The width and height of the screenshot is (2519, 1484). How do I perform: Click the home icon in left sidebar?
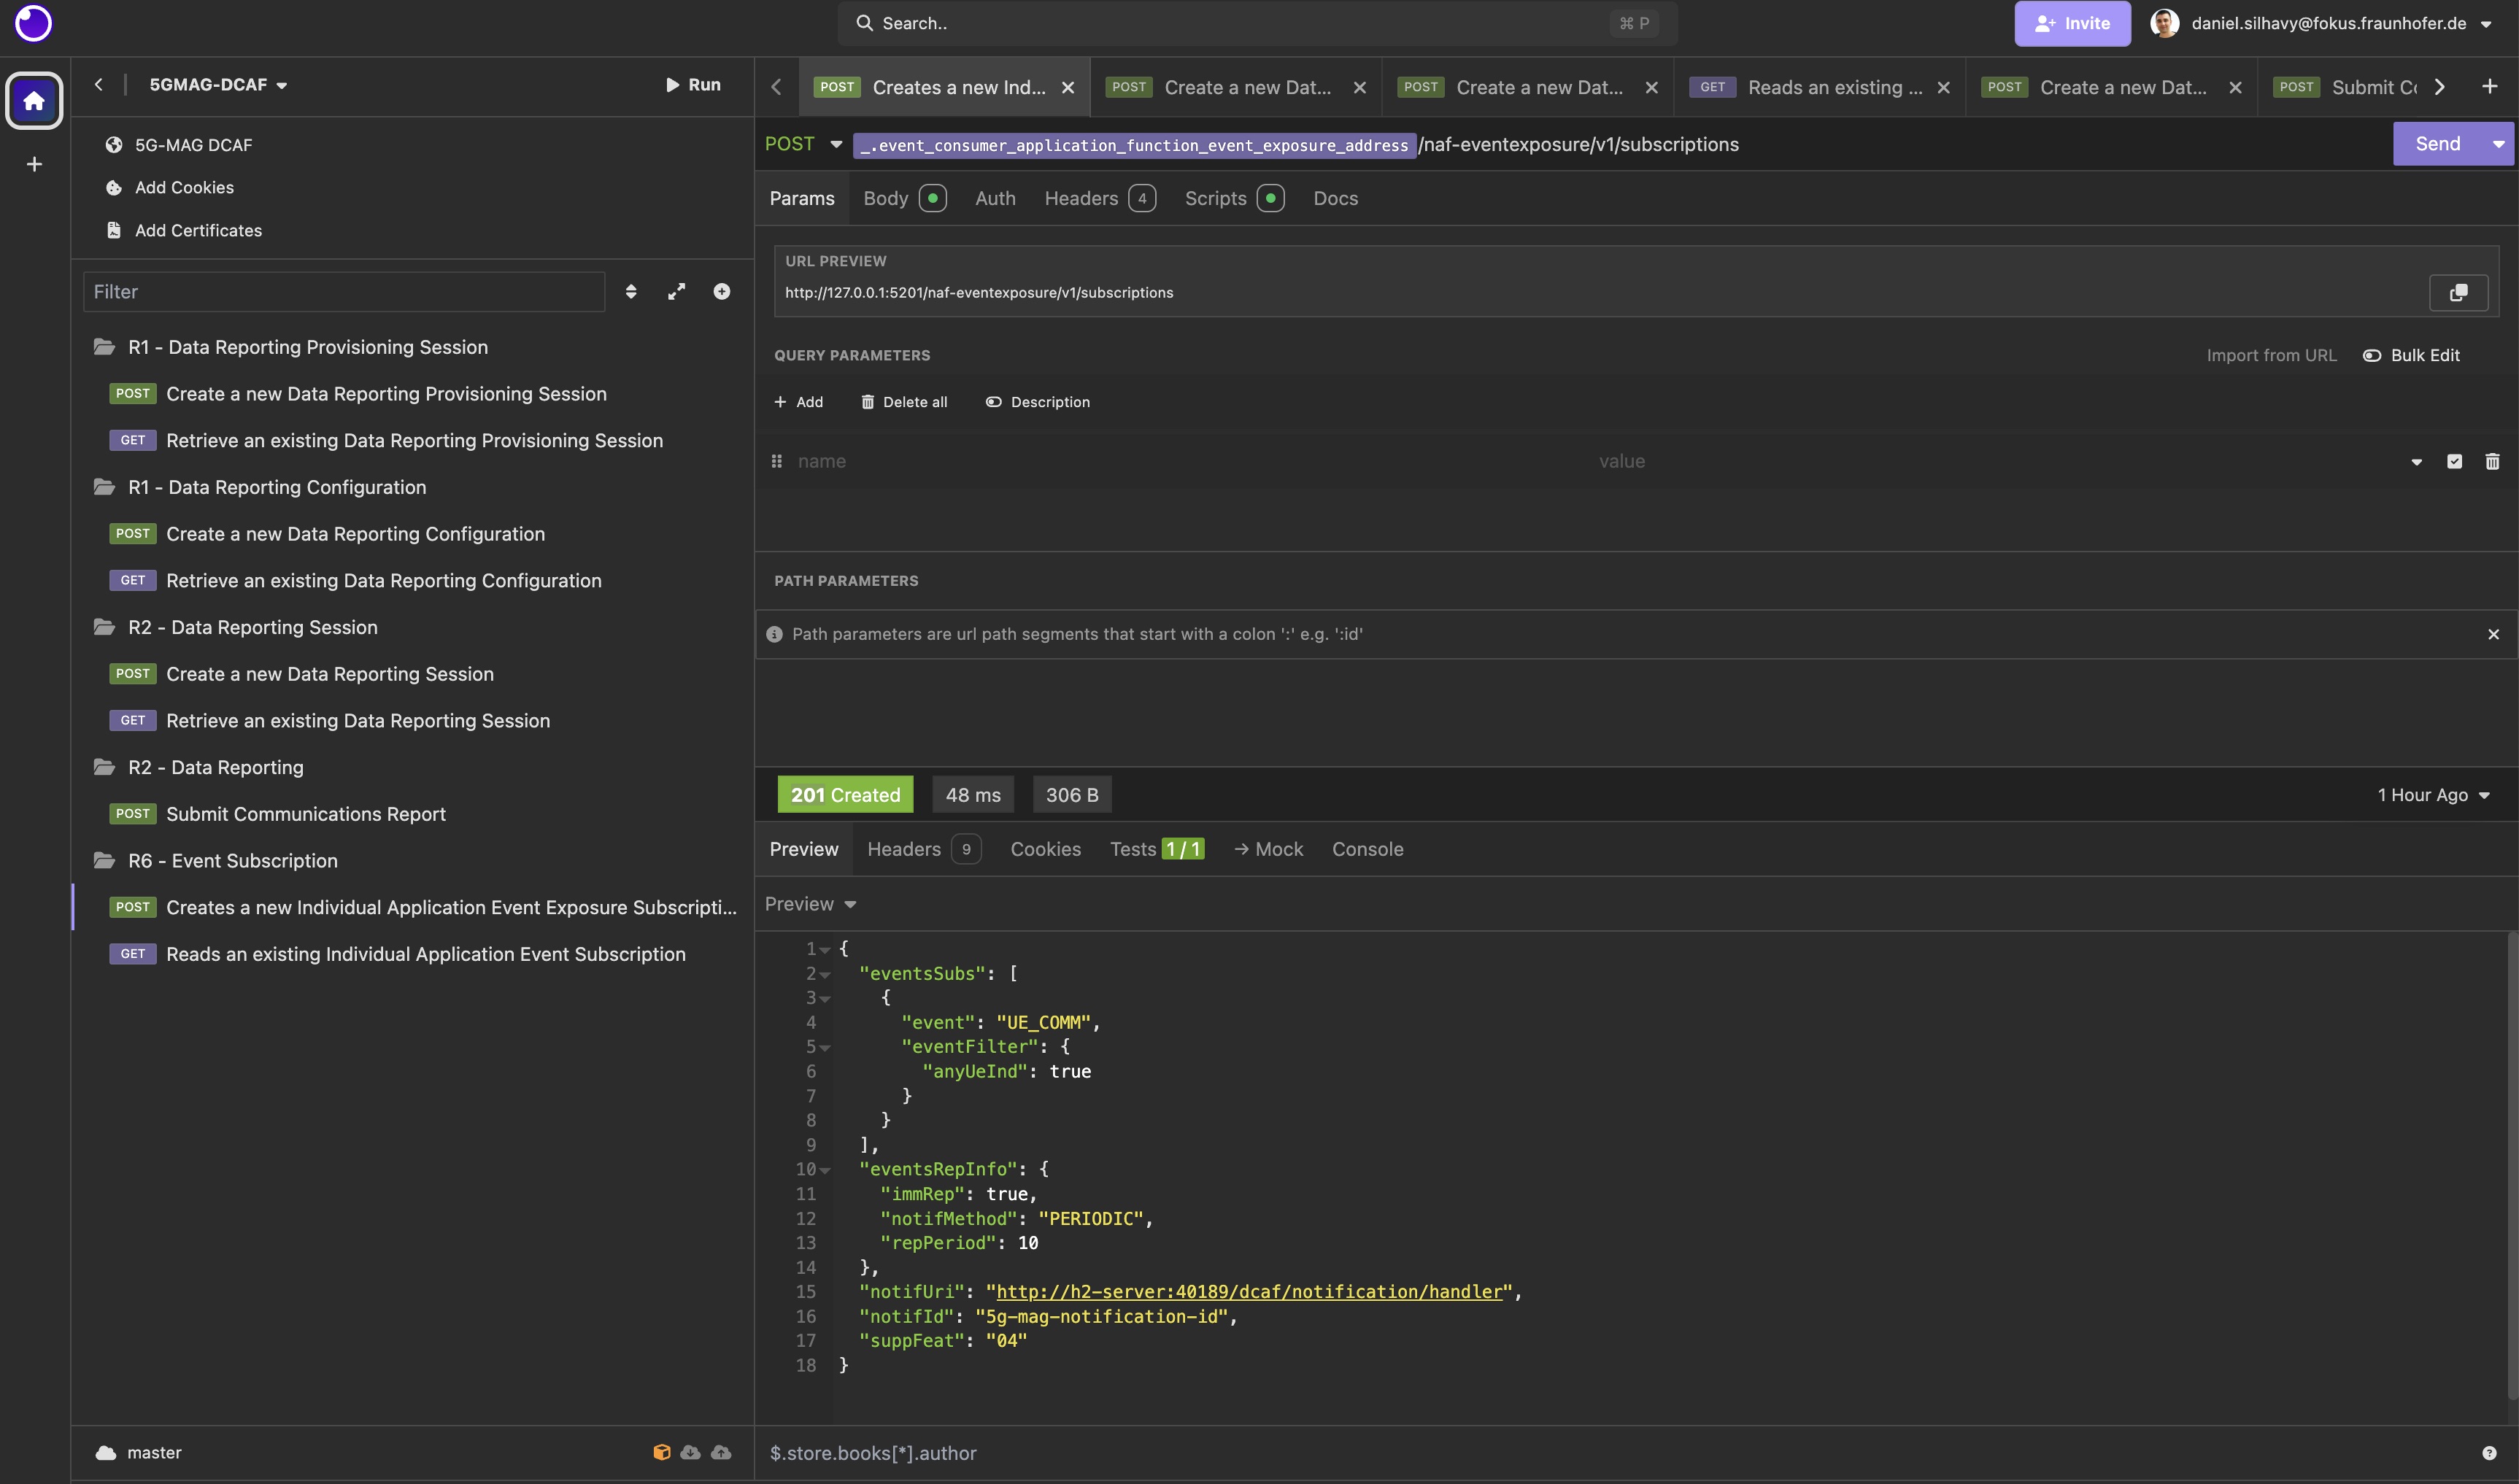tap(34, 100)
